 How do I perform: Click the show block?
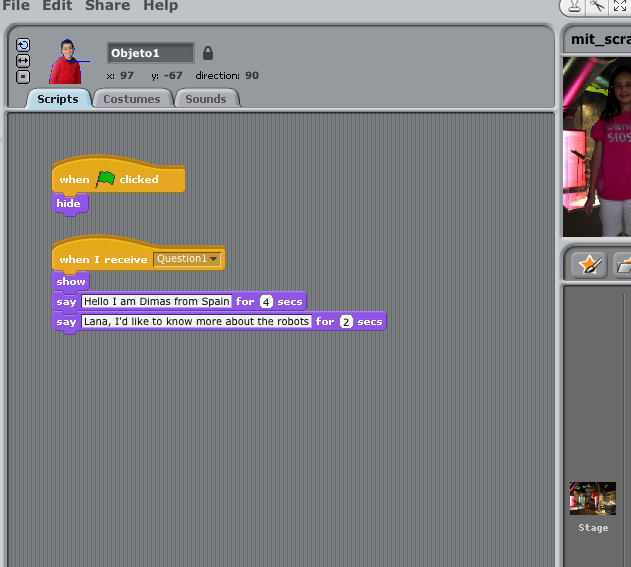point(71,281)
